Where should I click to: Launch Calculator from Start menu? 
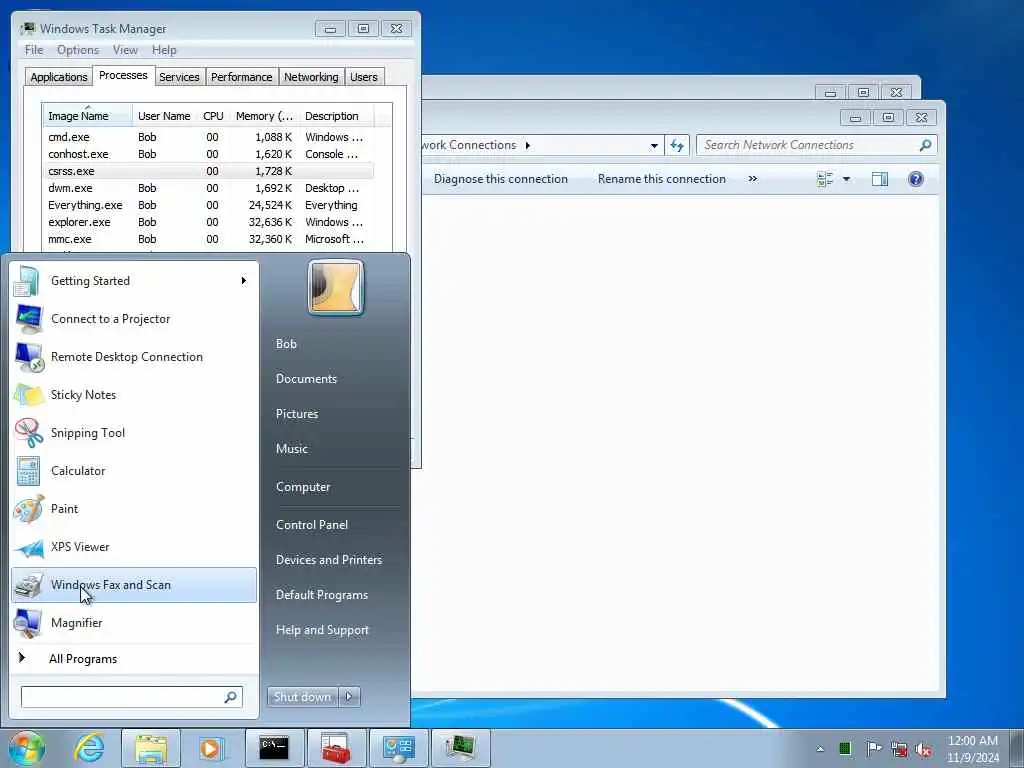tap(134, 471)
